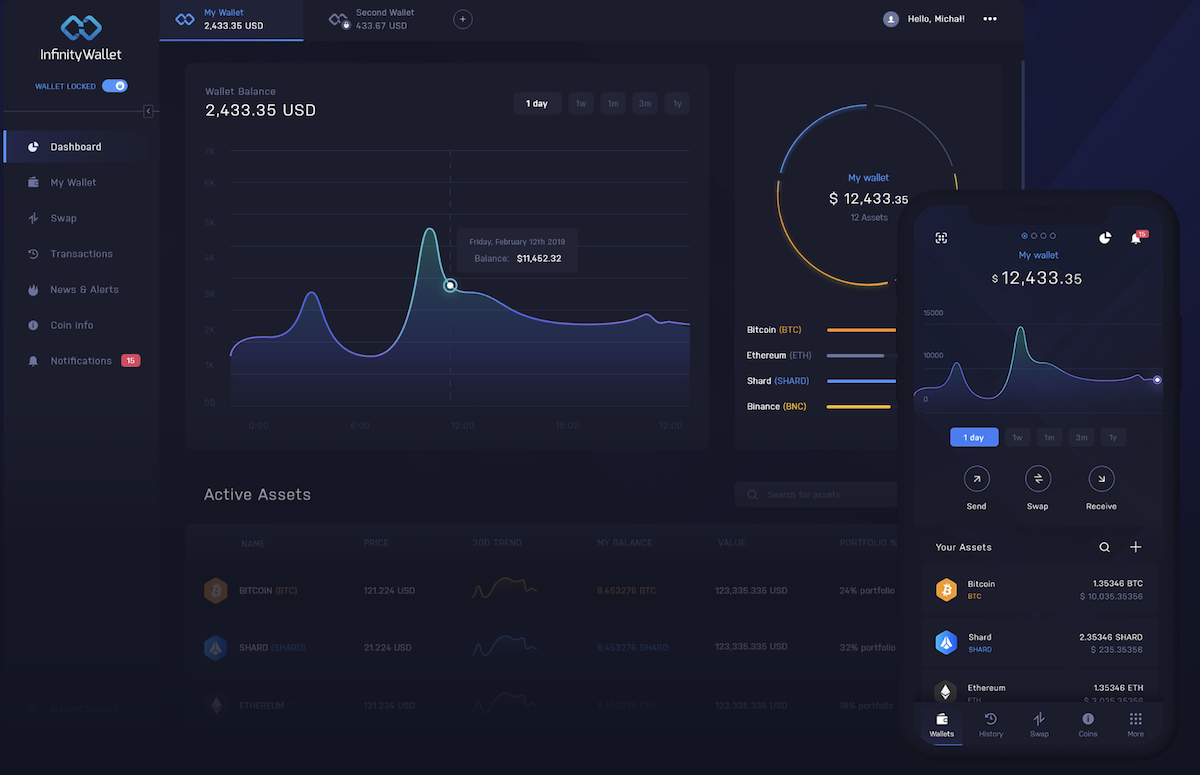Click the Bitcoin (BTC) portfolio bar

click(x=862, y=330)
